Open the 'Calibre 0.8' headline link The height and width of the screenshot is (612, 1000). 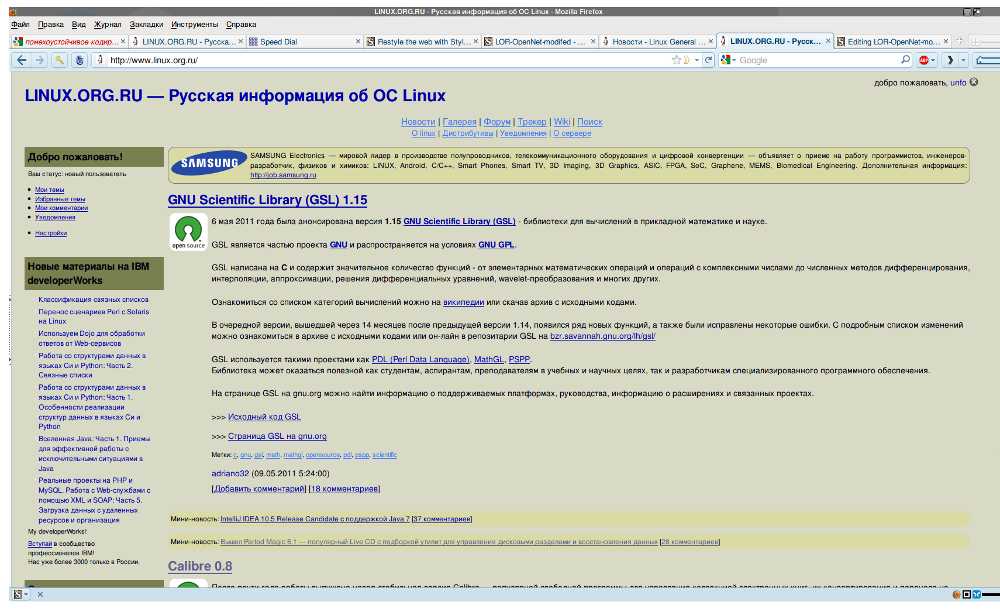coord(200,566)
